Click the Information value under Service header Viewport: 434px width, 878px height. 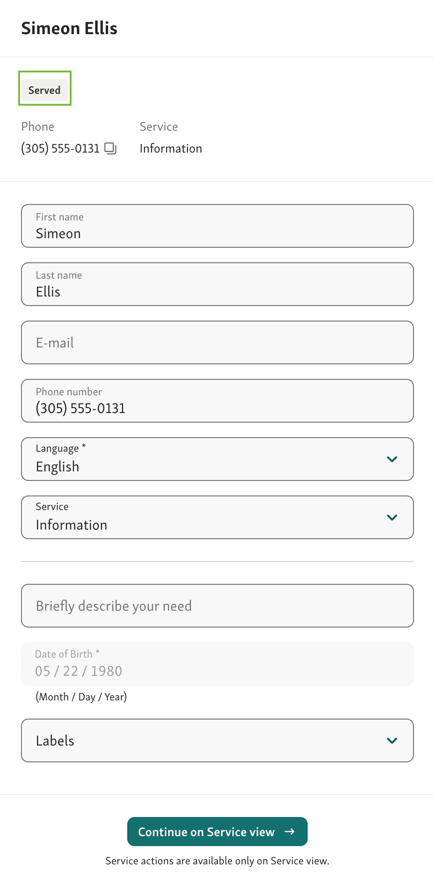coord(171,149)
